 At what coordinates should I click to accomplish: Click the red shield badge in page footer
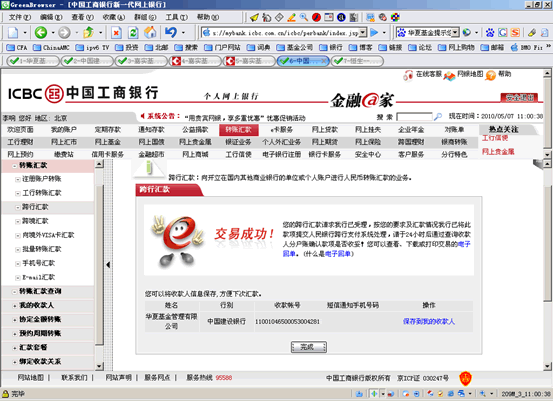[x=465, y=378]
